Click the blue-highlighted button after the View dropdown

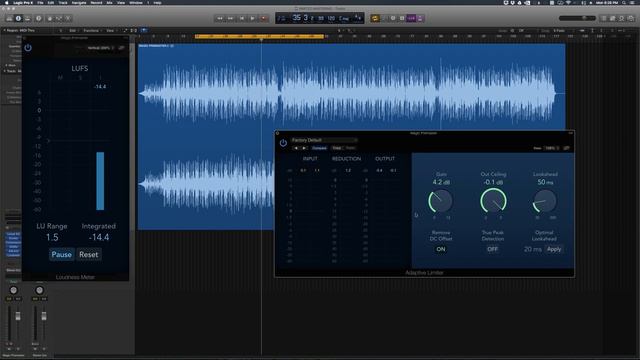tap(144, 30)
